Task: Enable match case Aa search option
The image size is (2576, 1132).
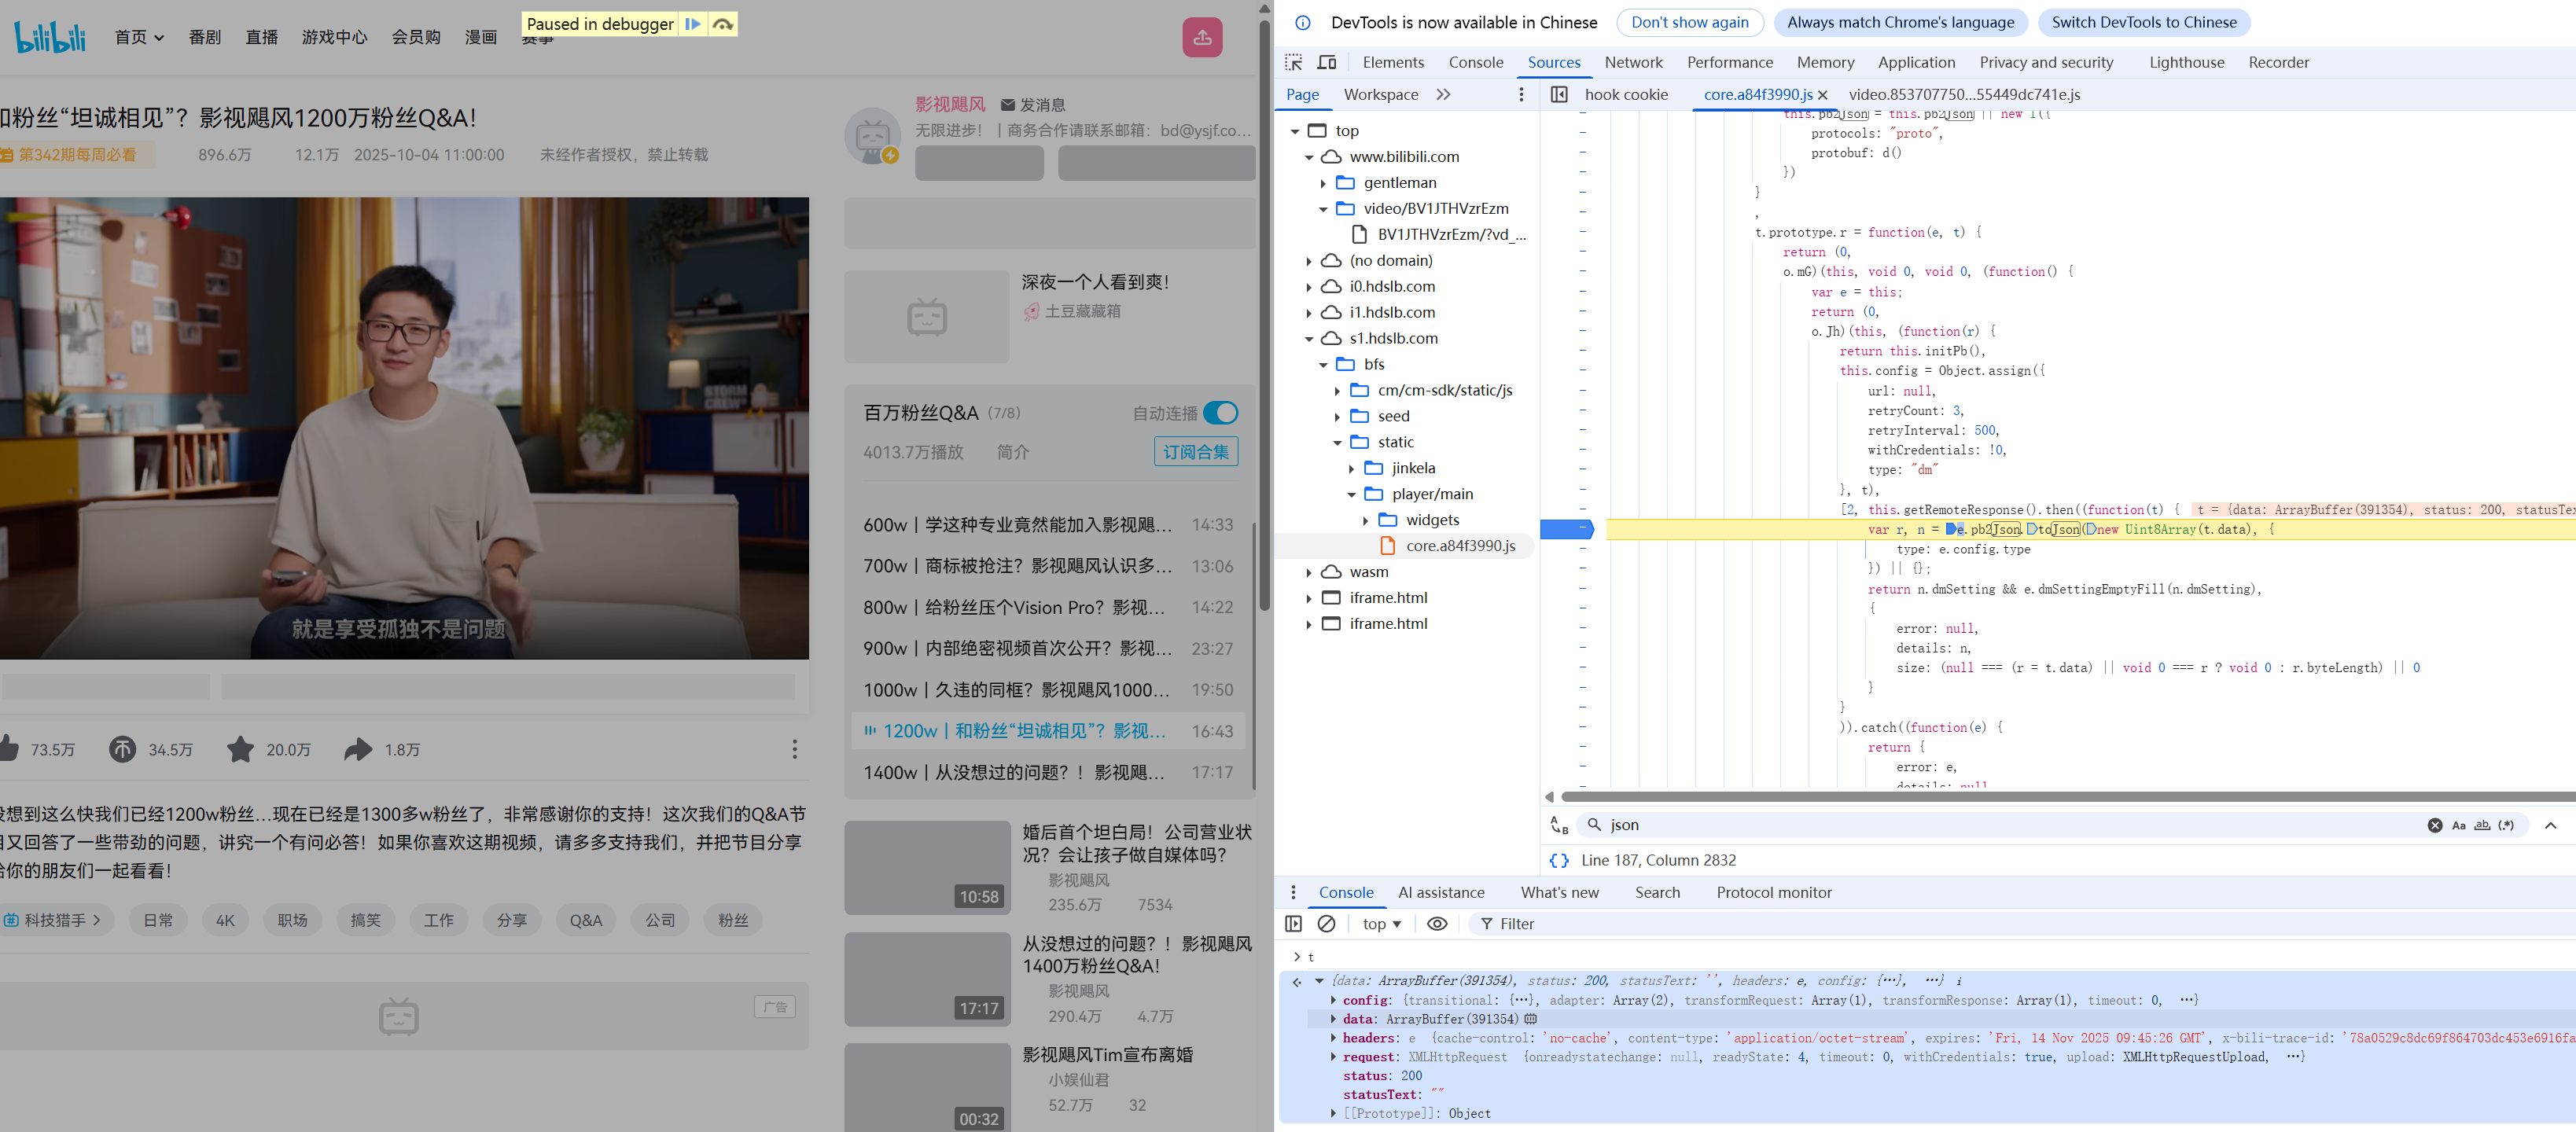Action: [2458, 825]
